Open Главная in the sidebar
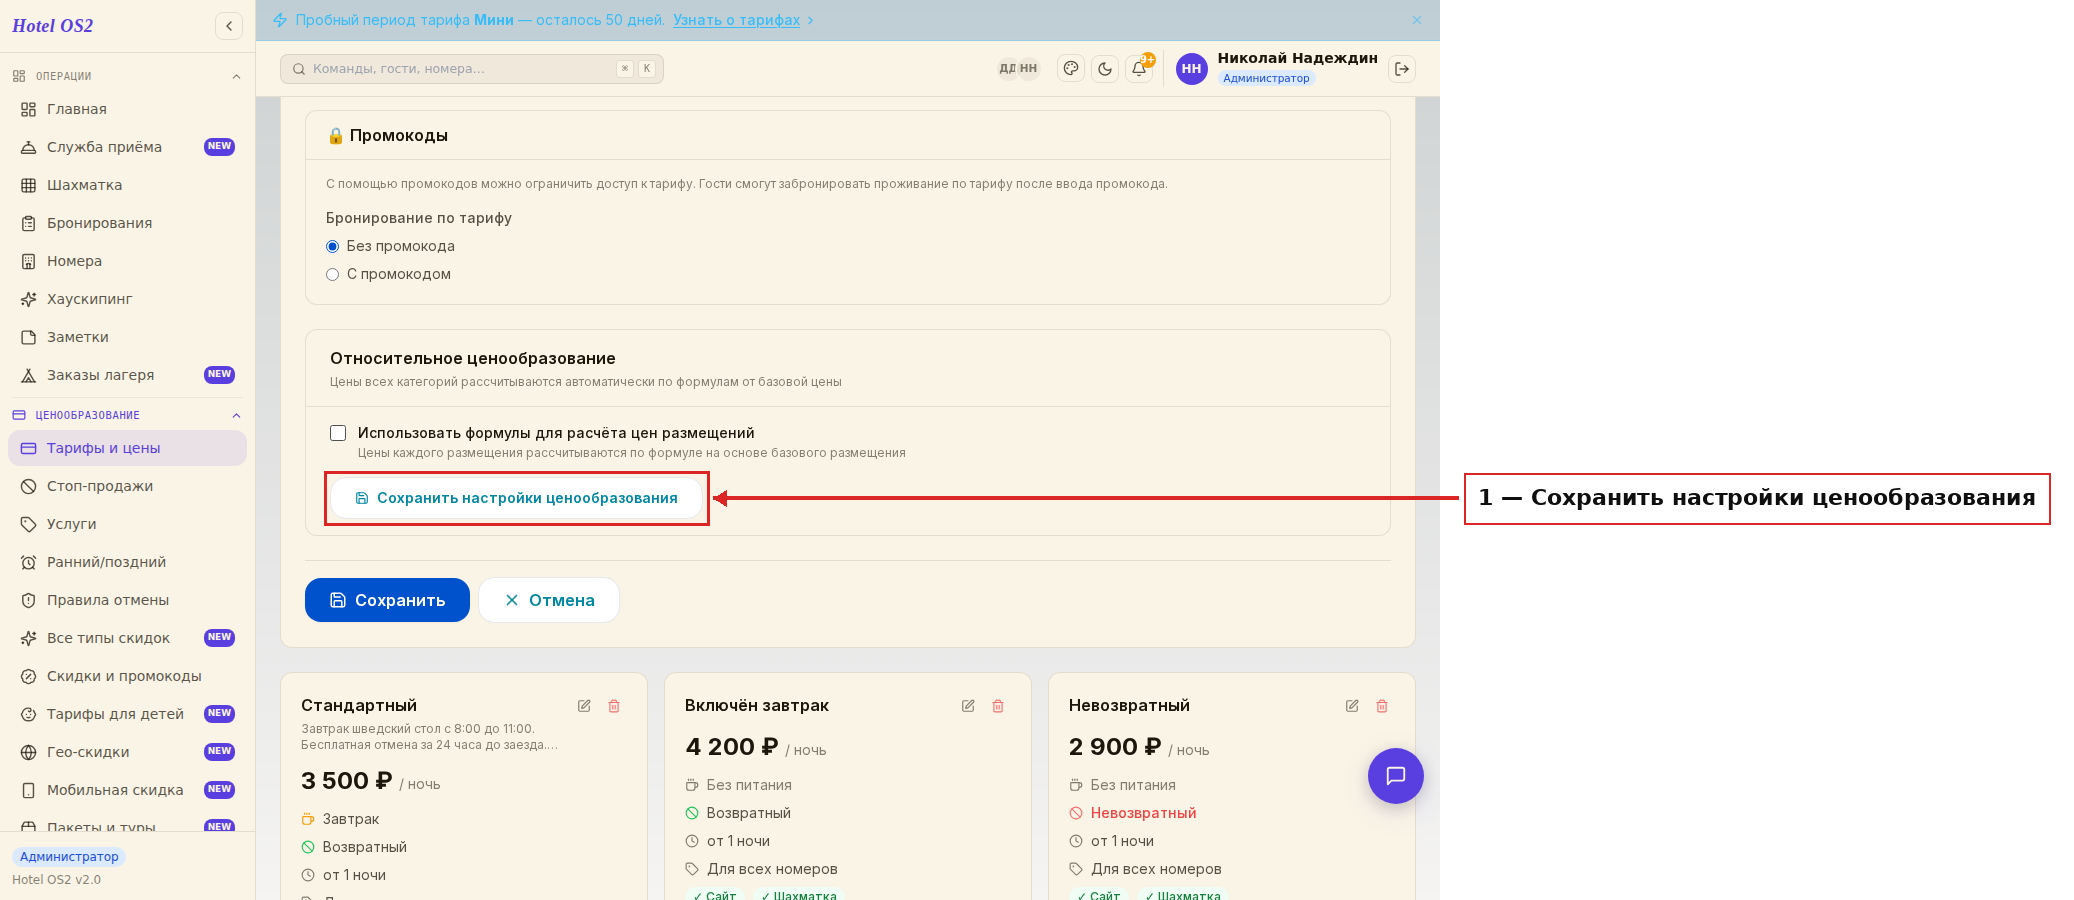 [127, 109]
